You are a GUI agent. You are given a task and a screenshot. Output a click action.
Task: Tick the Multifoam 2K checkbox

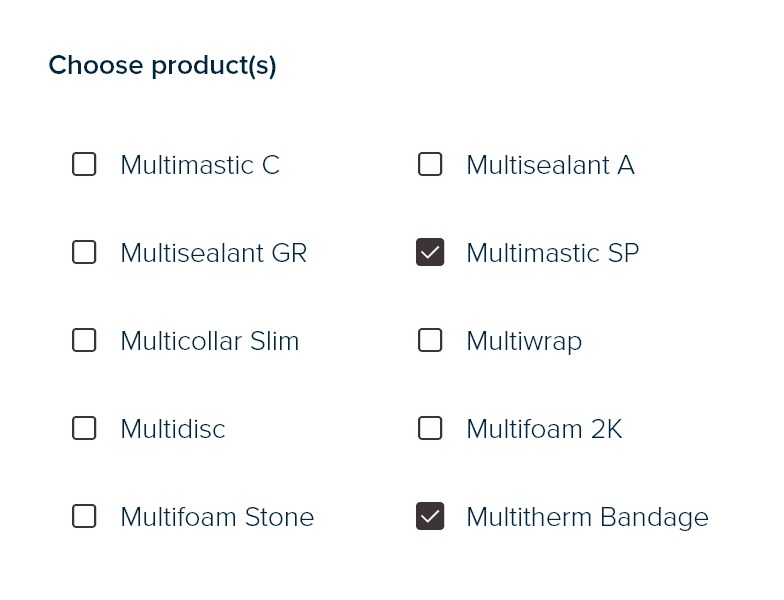click(430, 428)
